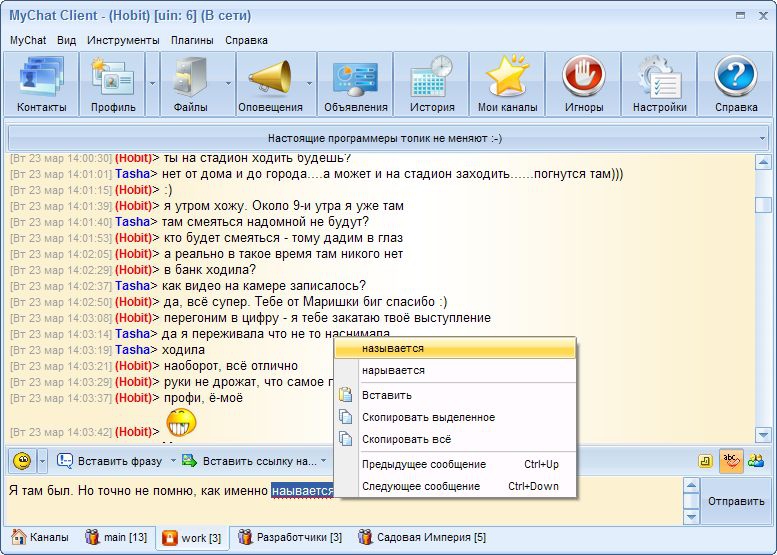Click the gift icon on Разработчики tab
Screen dimensions: 777x555
245,537
